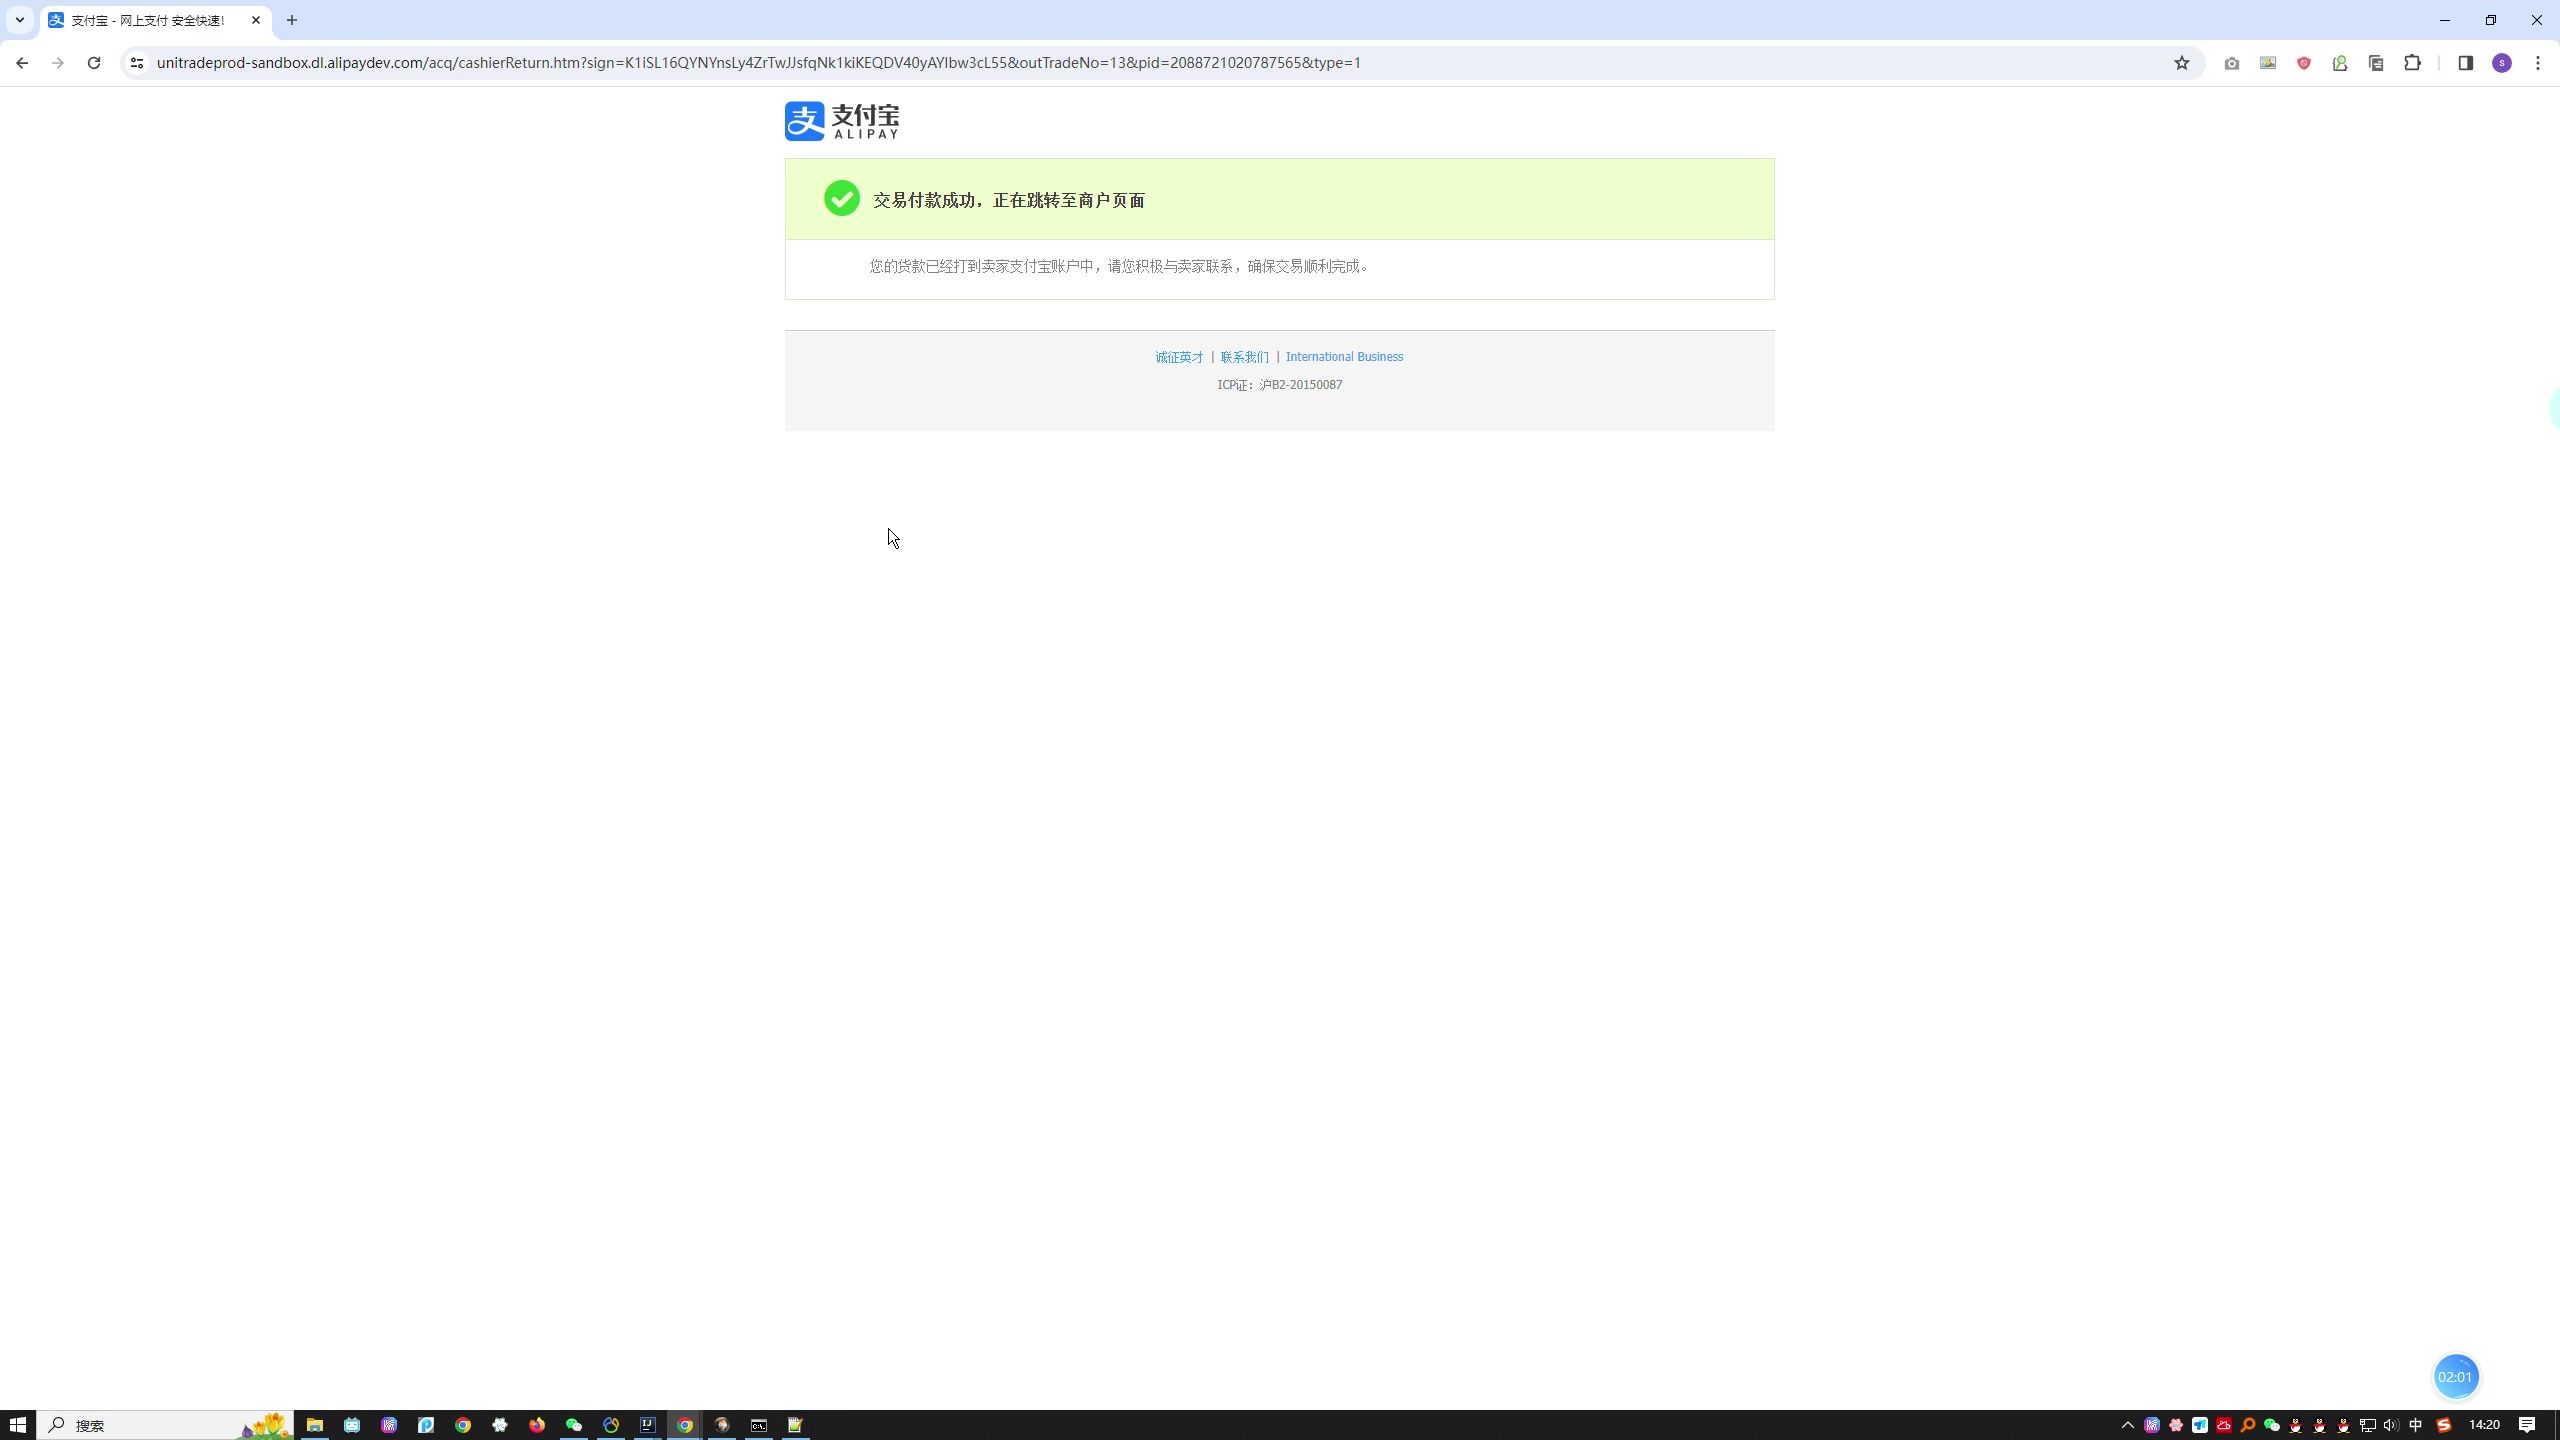Reload the current page
The height and width of the screenshot is (1440, 2560).
pyautogui.click(x=94, y=63)
